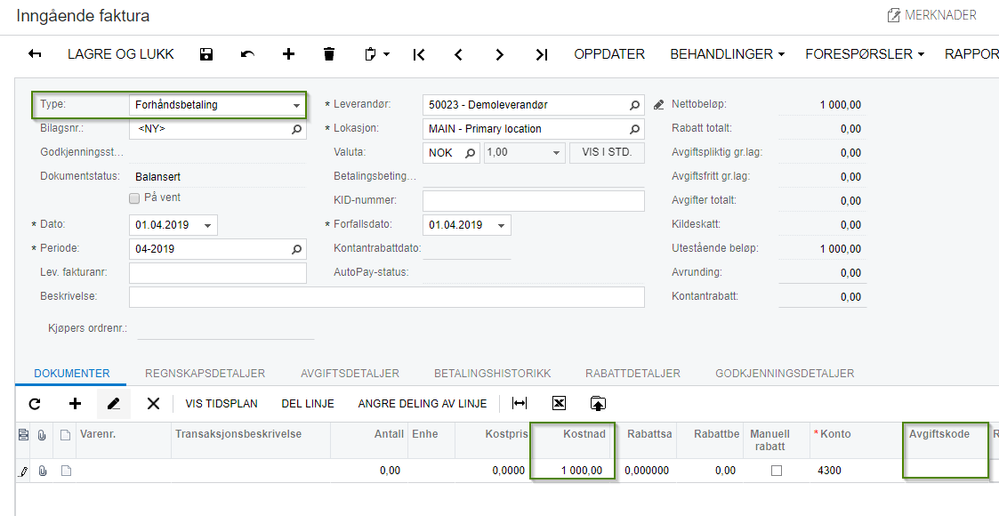
Task: Switch to the GODKJENNINGSDETALJER tab
Action: coord(785,373)
